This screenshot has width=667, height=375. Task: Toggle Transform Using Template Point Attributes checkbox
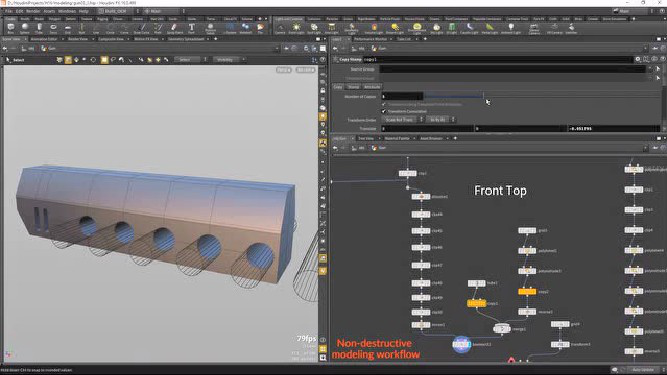coord(384,104)
